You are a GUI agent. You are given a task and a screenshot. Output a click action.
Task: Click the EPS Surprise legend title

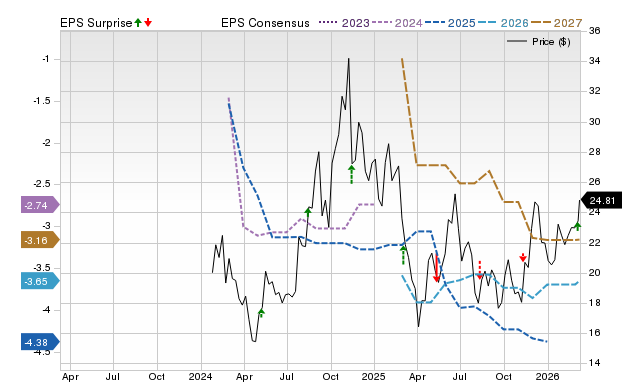pos(96,23)
